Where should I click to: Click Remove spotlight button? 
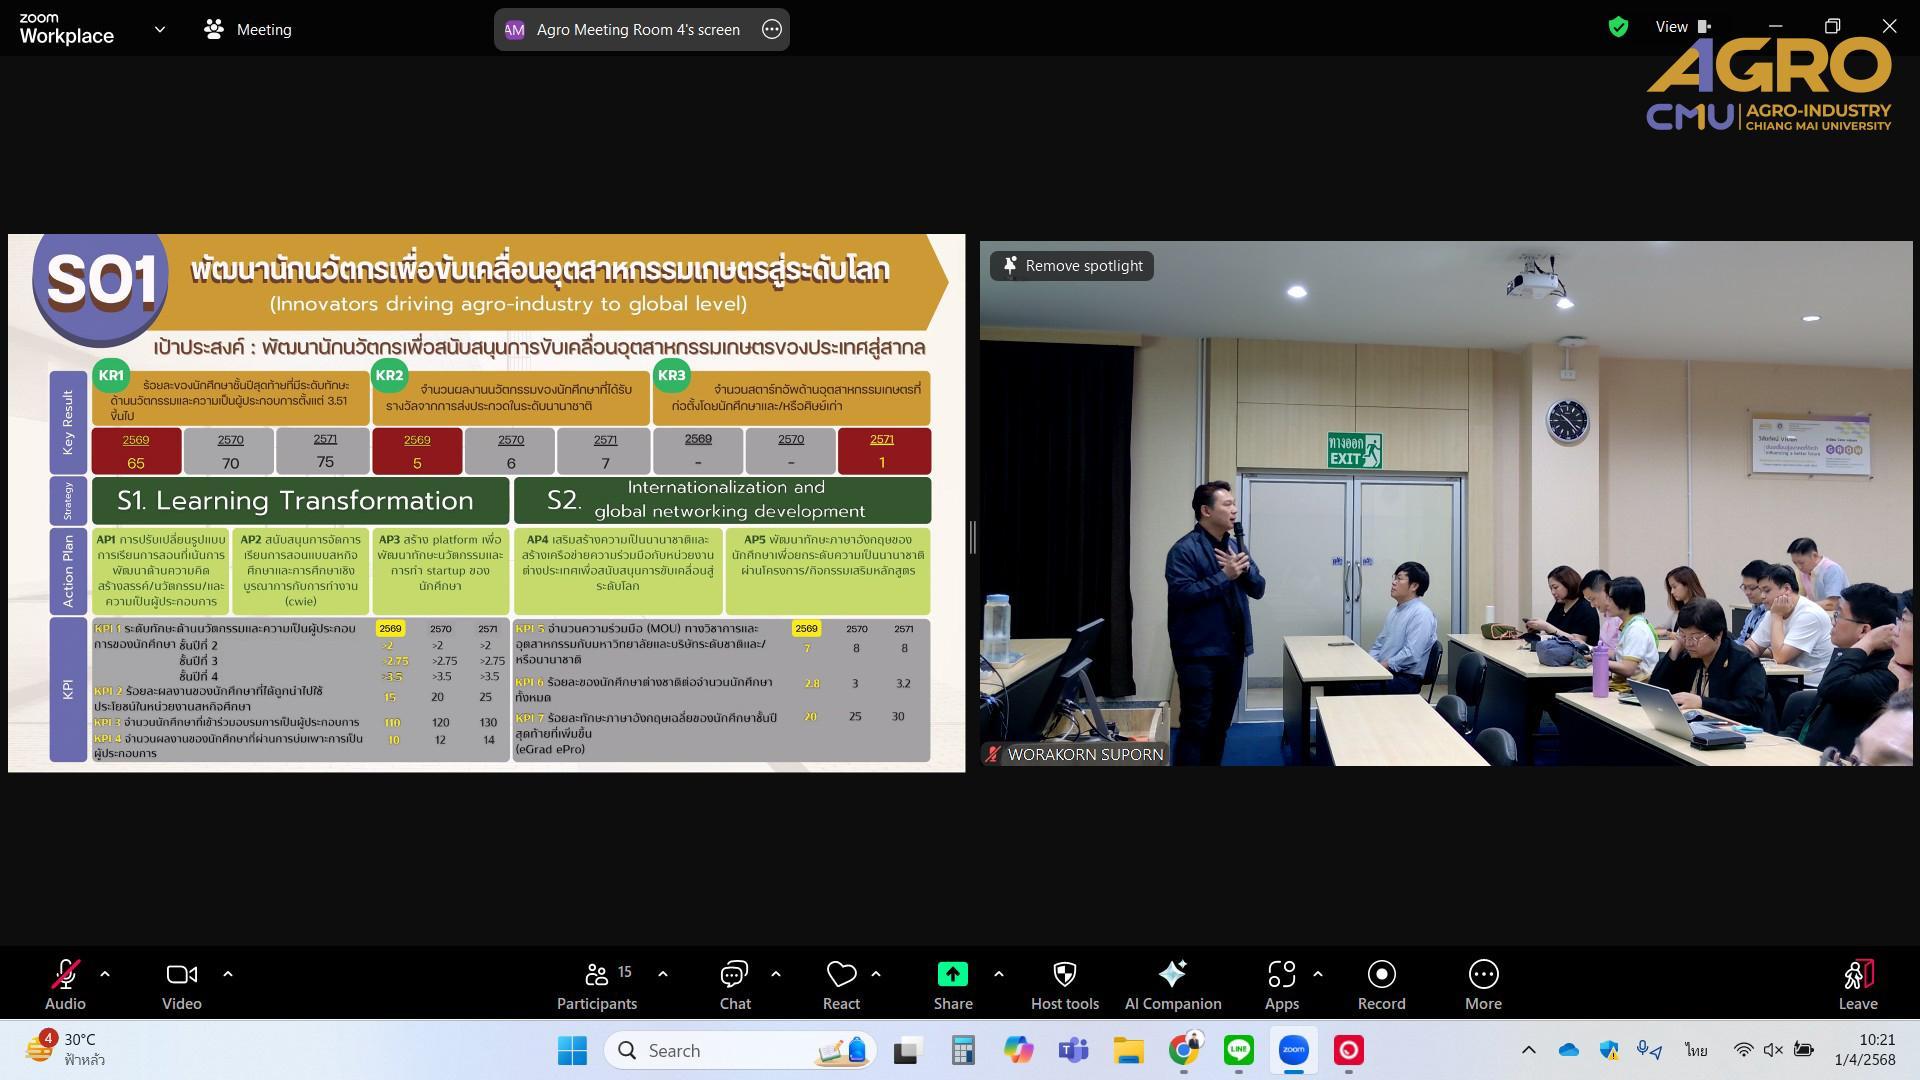click(x=1072, y=266)
